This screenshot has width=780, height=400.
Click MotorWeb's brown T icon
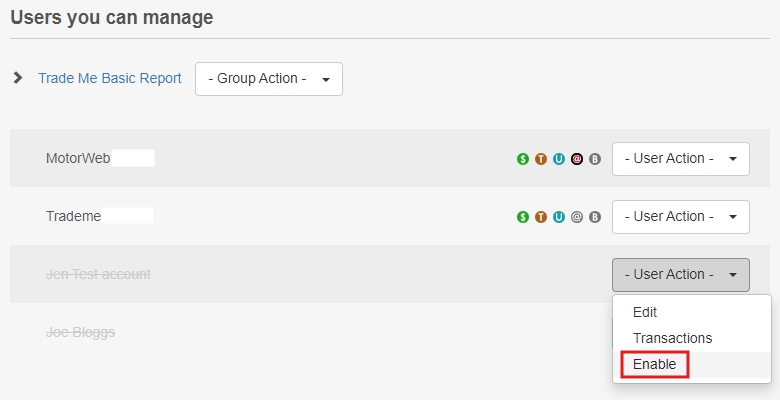[541, 159]
